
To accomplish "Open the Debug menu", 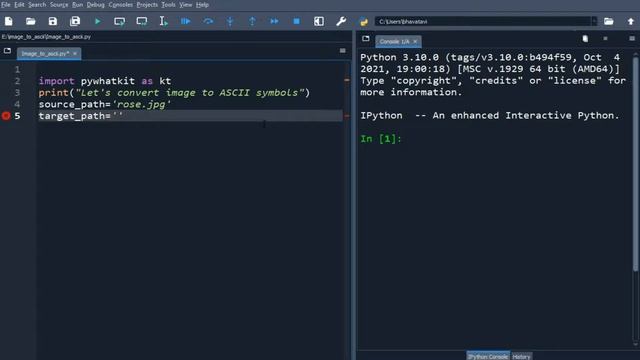I will coord(96,5).
